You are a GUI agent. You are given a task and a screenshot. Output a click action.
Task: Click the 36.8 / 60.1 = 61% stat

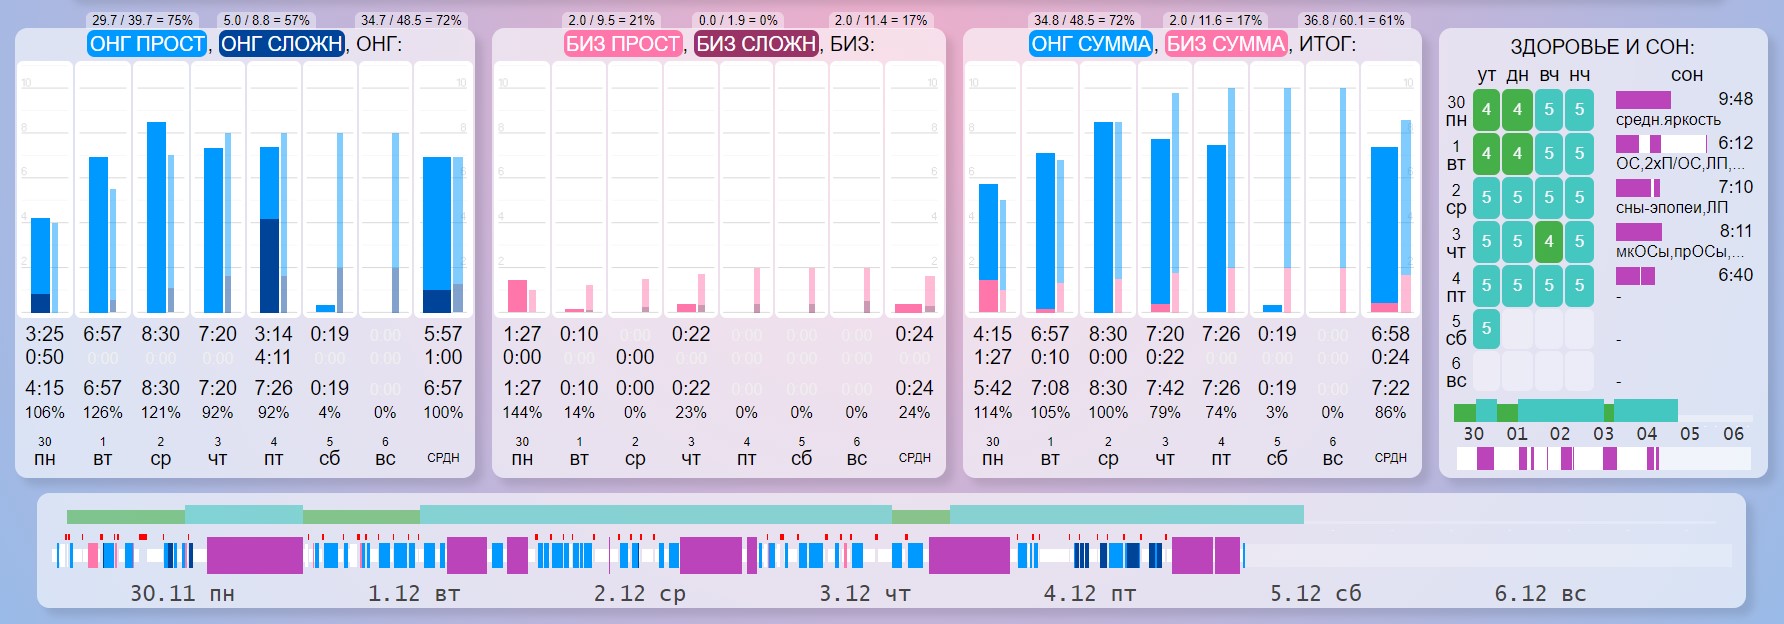coord(1354,20)
